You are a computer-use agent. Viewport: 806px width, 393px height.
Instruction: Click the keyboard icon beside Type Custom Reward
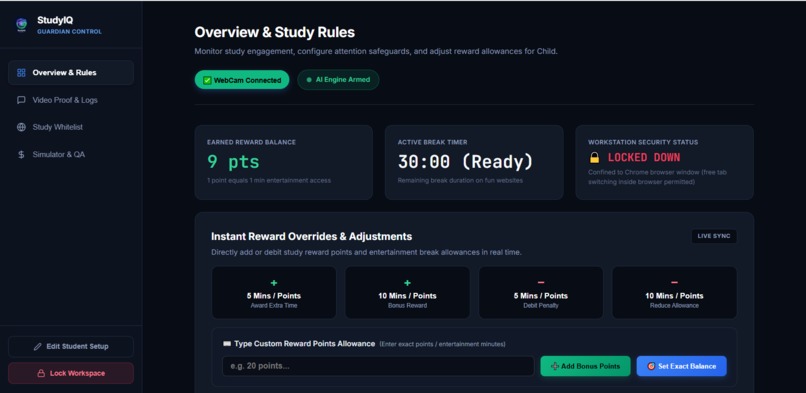click(x=227, y=344)
